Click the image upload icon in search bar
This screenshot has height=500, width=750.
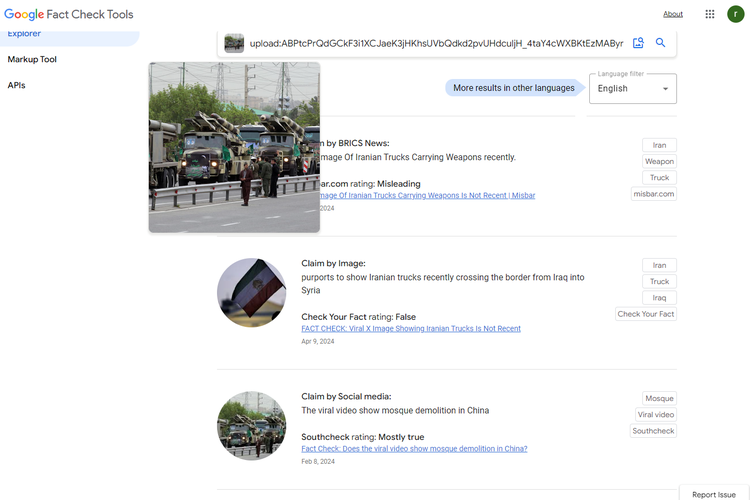(638, 43)
